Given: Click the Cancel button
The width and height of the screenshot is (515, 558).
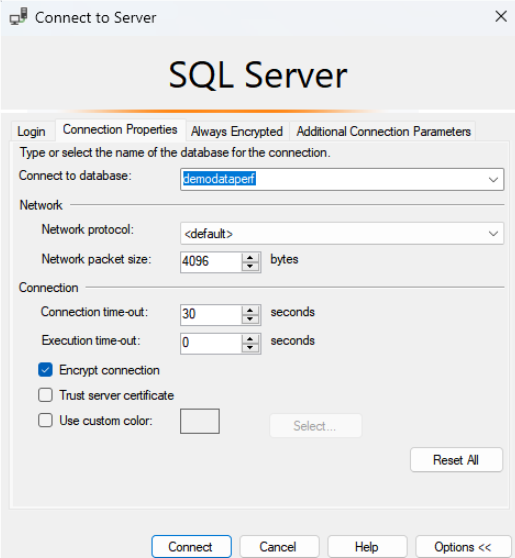Looking at the screenshot, I should pyautogui.click(x=279, y=547).
